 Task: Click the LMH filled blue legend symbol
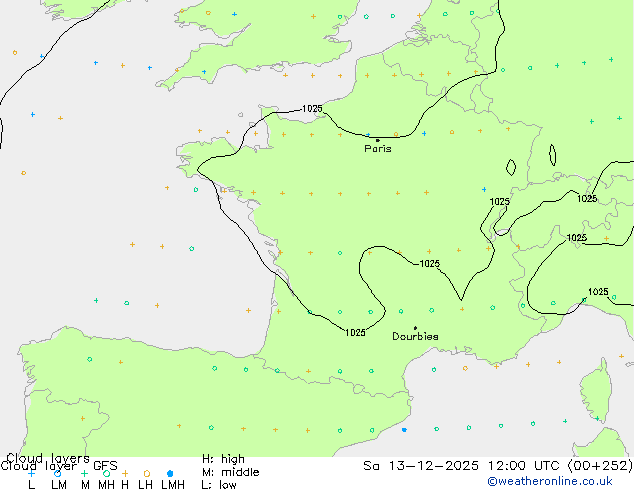(x=170, y=473)
